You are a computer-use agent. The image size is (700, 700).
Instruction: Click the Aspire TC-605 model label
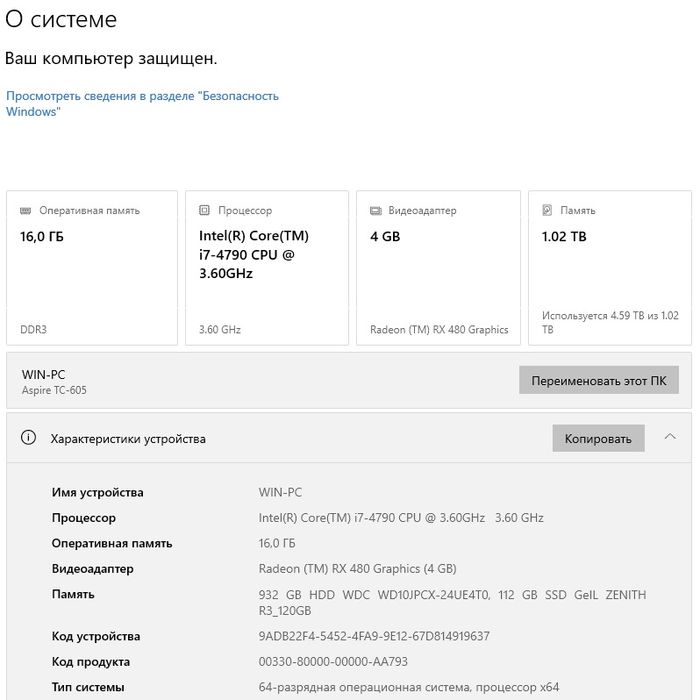coord(54,390)
